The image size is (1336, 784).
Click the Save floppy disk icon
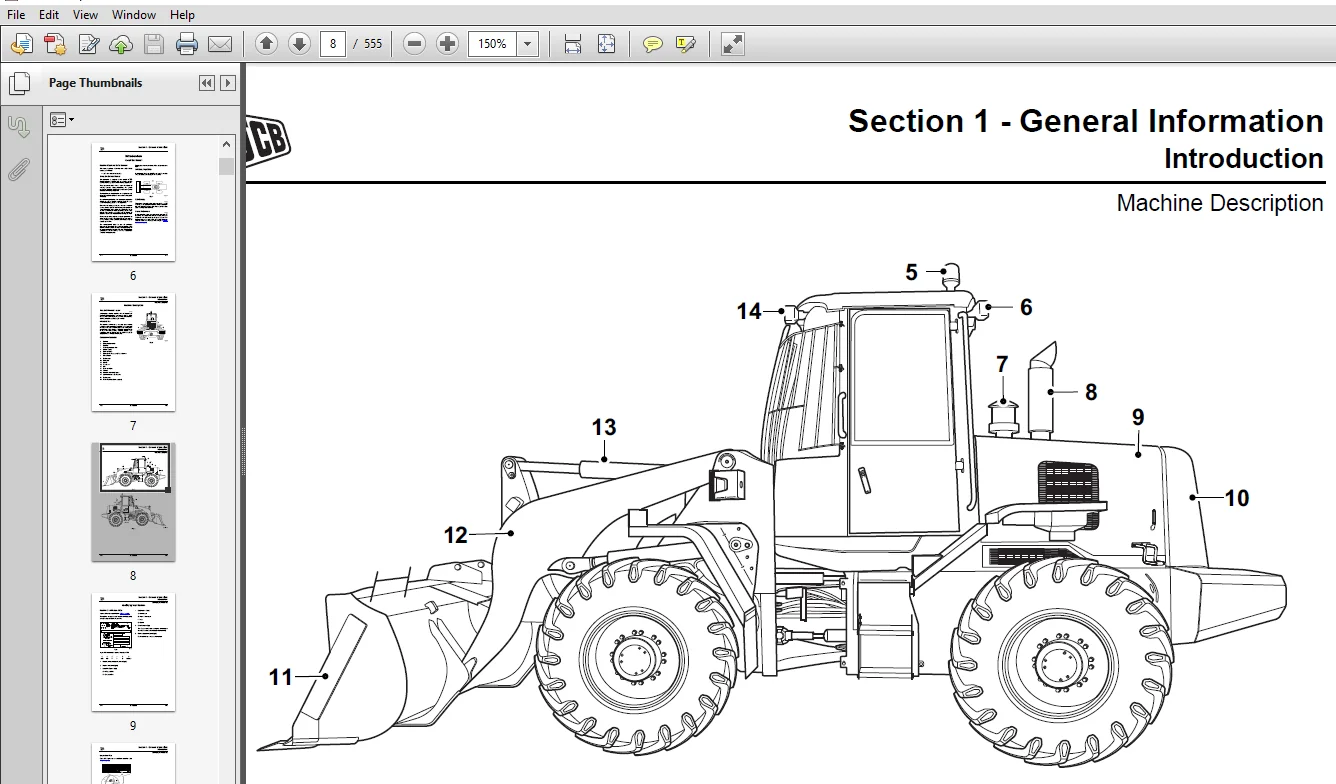coord(154,44)
